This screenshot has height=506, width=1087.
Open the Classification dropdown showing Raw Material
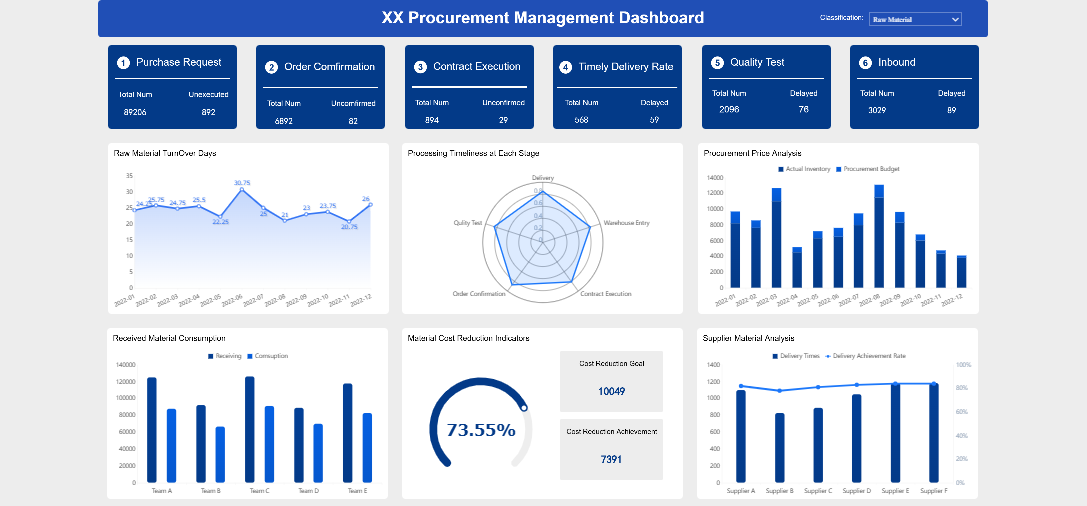tap(915, 19)
